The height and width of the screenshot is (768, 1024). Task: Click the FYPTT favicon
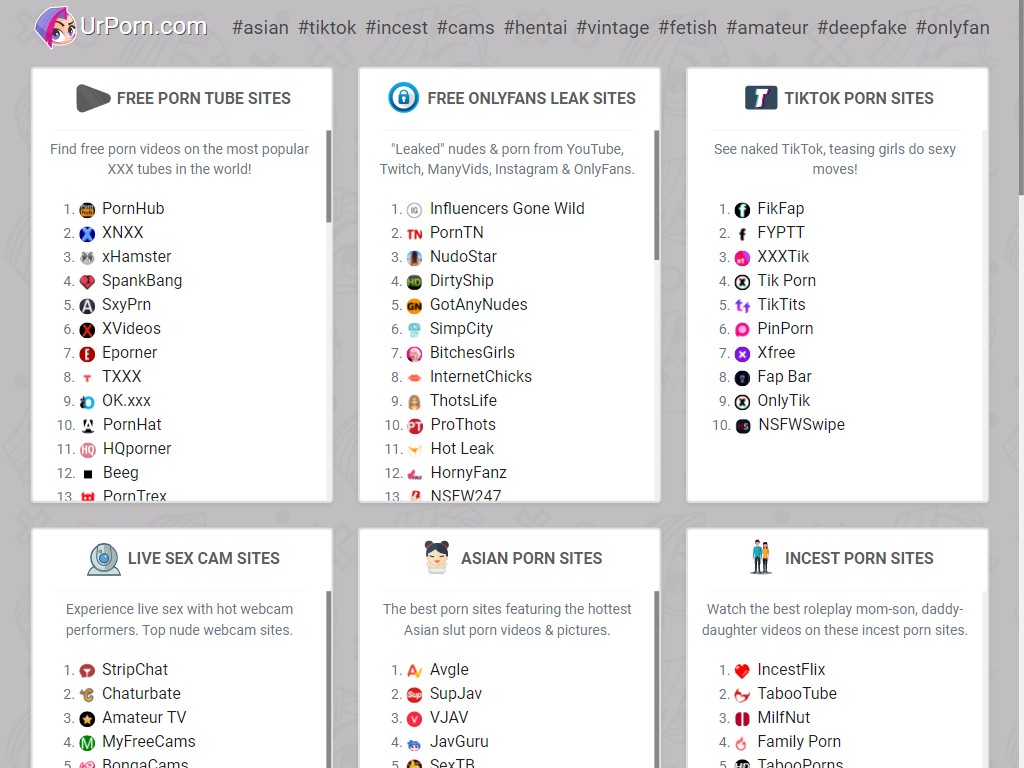pyautogui.click(x=742, y=234)
